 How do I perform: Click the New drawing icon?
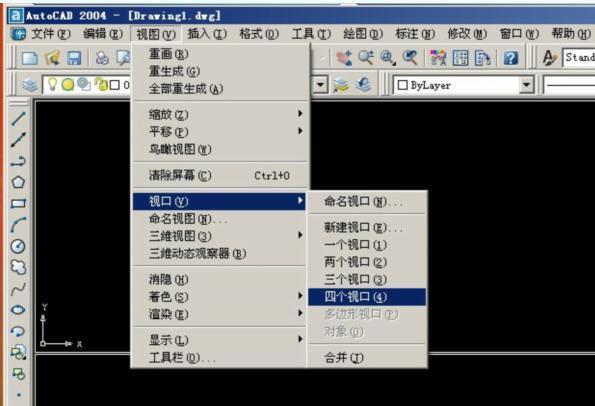pos(30,58)
